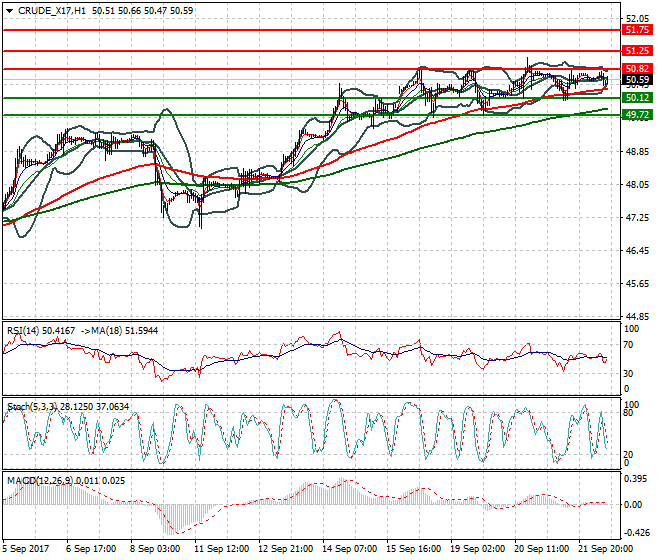Click the Stoch(5,3,3) indicator label

tap(32, 407)
